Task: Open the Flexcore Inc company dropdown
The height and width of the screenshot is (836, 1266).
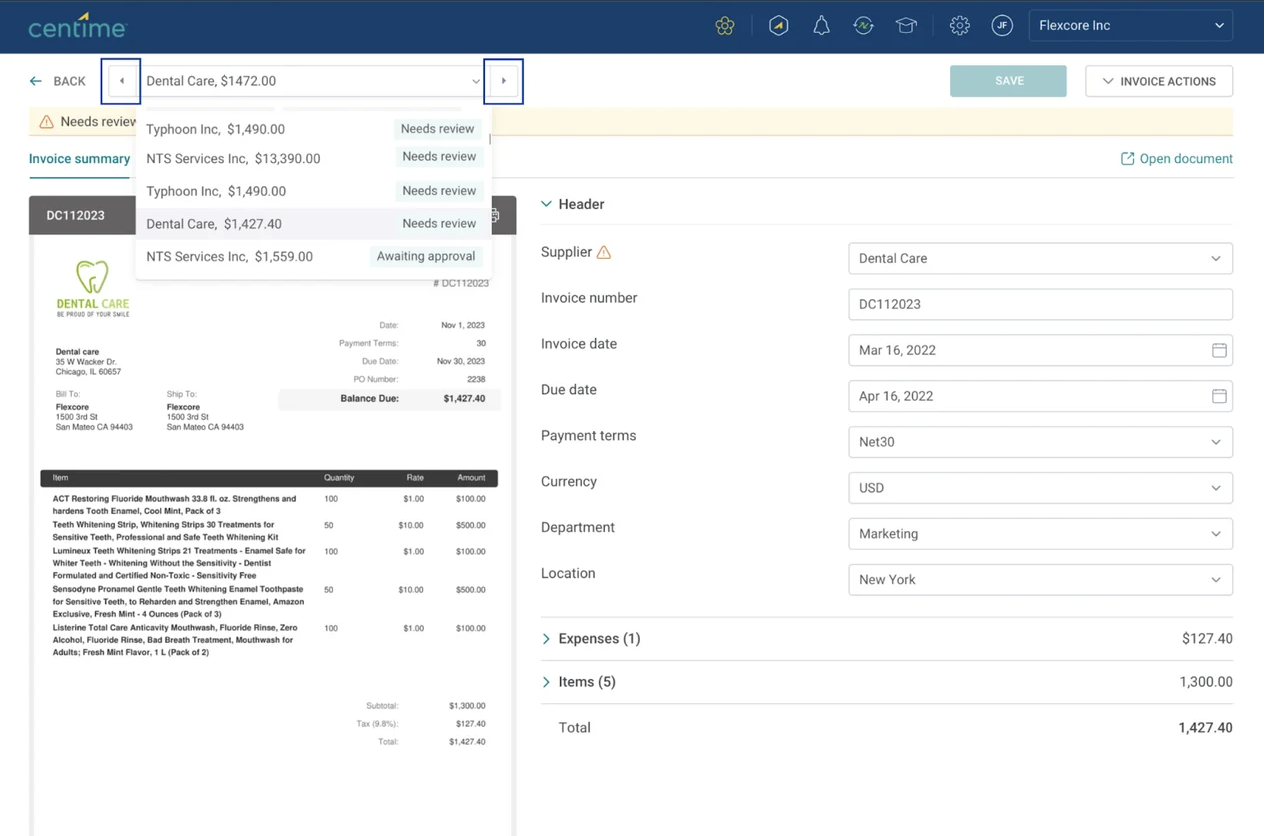Action: point(1131,26)
